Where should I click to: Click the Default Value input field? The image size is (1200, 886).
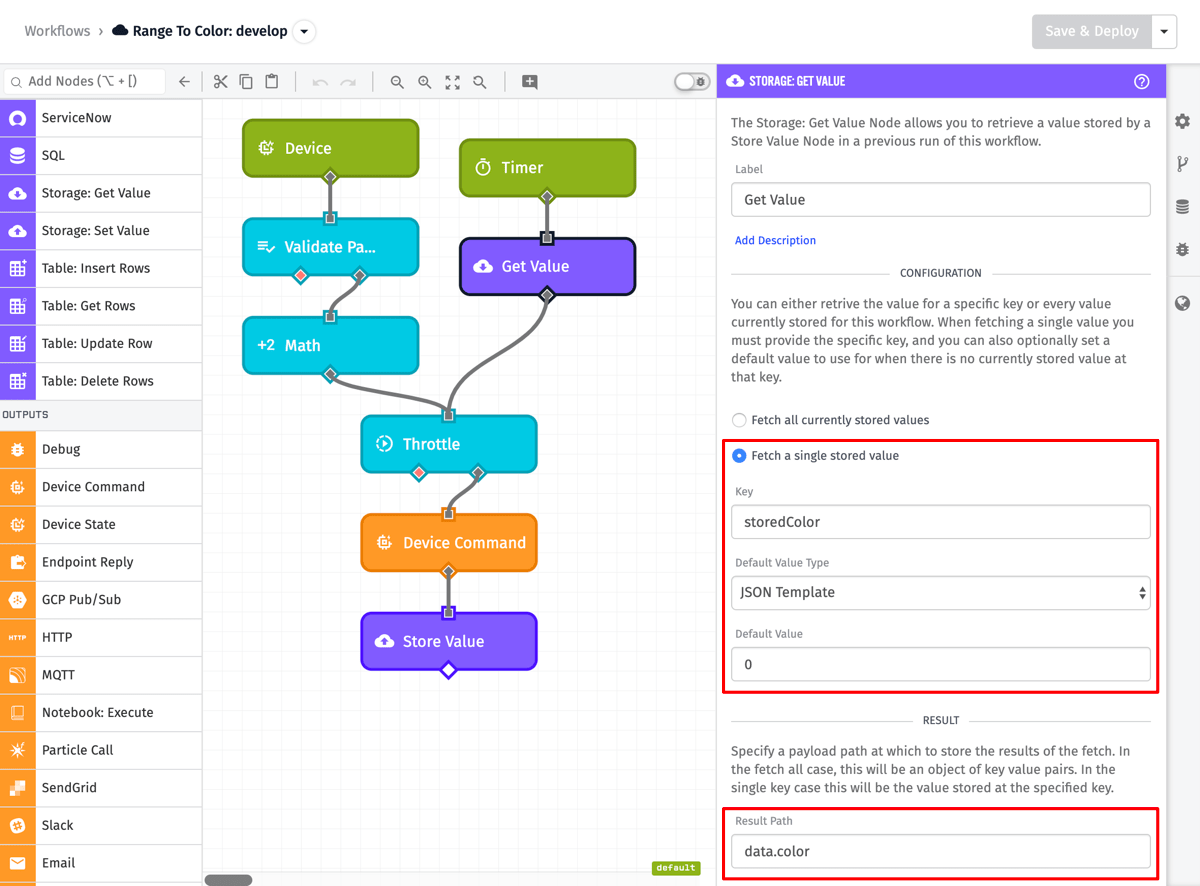[940, 664]
